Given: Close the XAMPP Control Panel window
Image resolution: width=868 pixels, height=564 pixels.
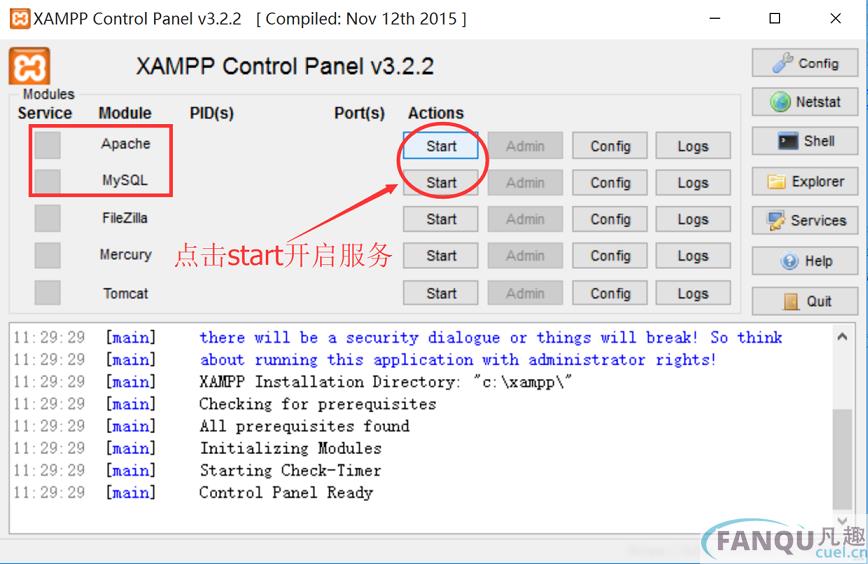Looking at the screenshot, I should [835, 18].
